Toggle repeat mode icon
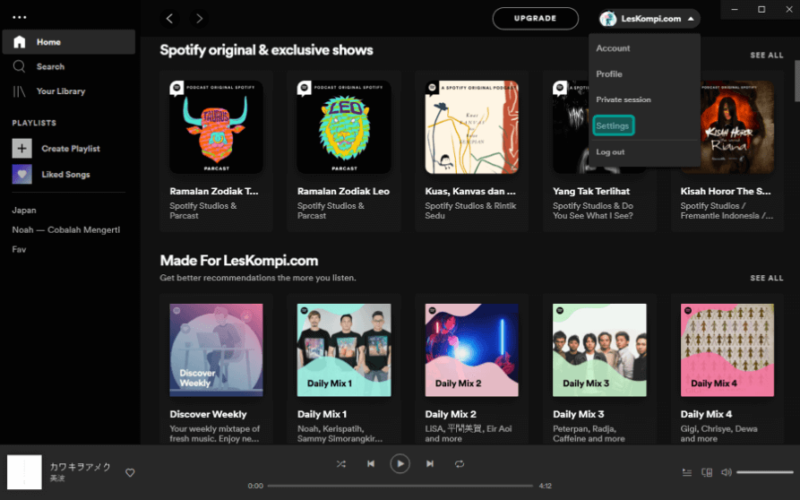This screenshot has height=500, width=800. pyautogui.click(x=459, y=464)
